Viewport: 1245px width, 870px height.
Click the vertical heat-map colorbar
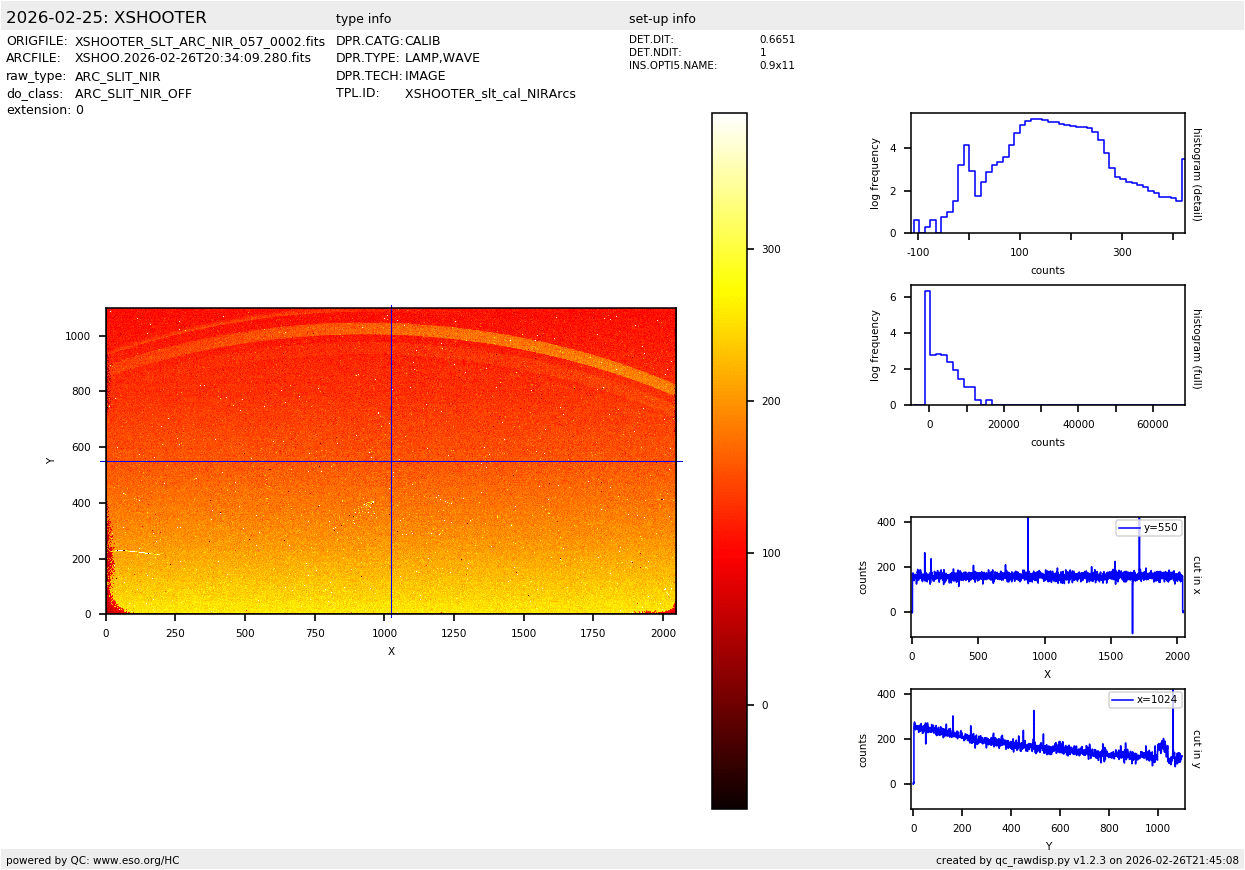(x=729, y=460)
